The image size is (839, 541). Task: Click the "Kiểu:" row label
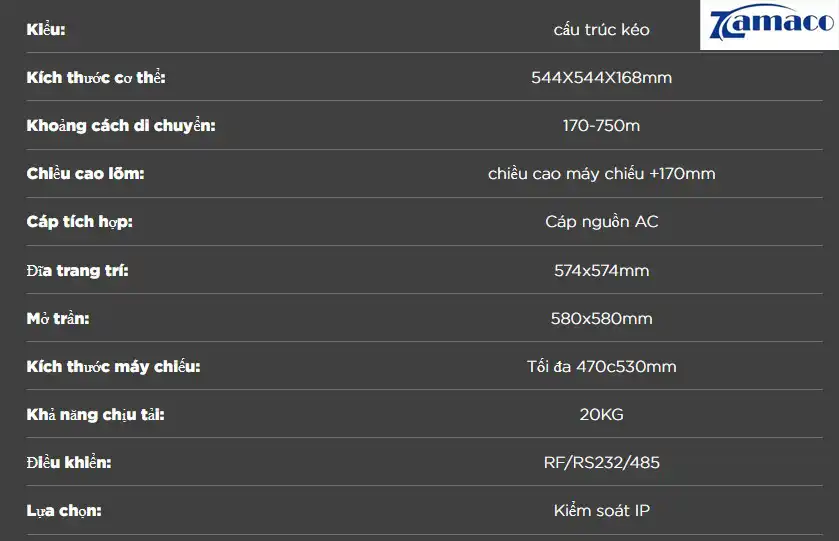coord(46,30)
